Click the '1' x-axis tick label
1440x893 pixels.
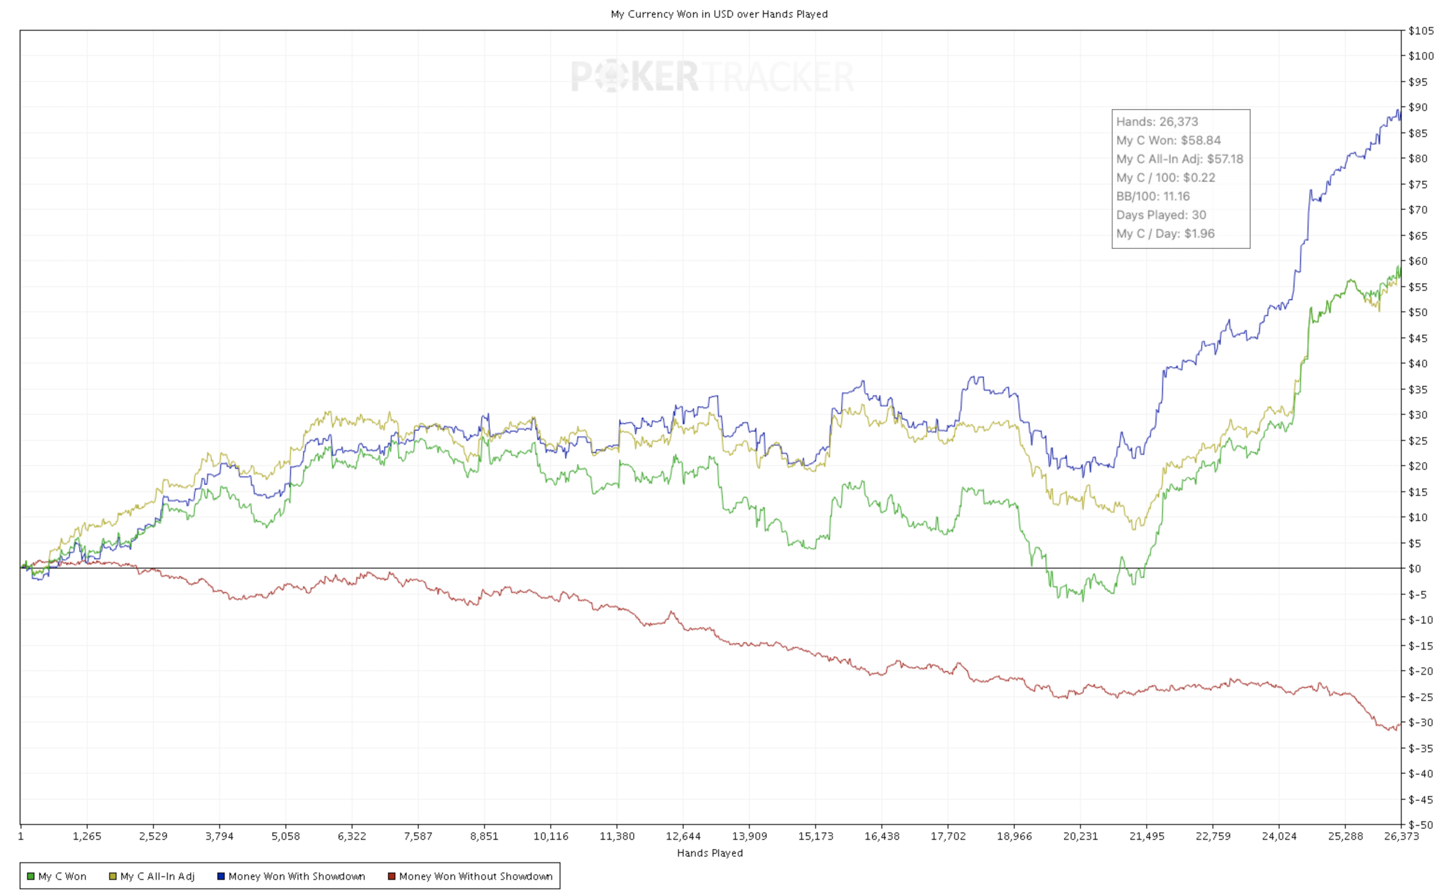coord(21,836)
